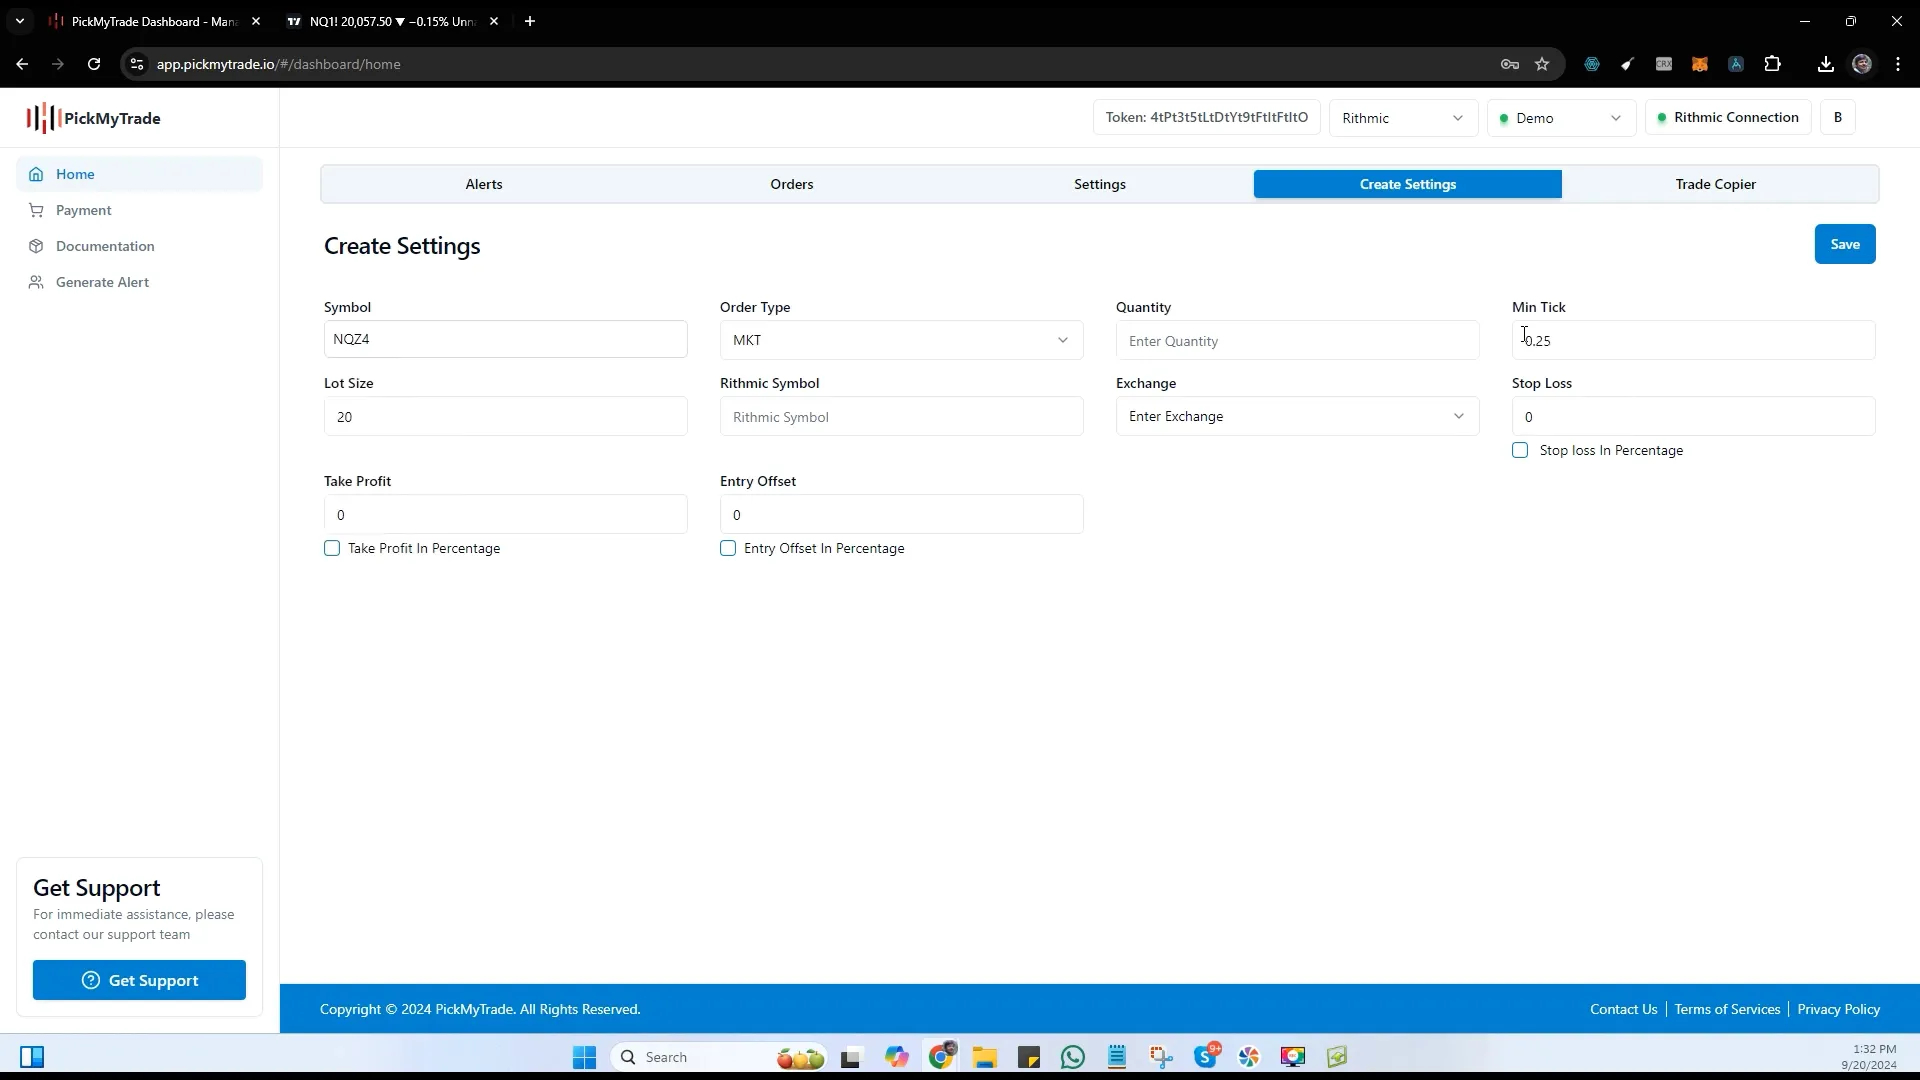The image size is (1920, 1080).
Task: Click the Terms of Services link
Action: coord(1727,1009)
